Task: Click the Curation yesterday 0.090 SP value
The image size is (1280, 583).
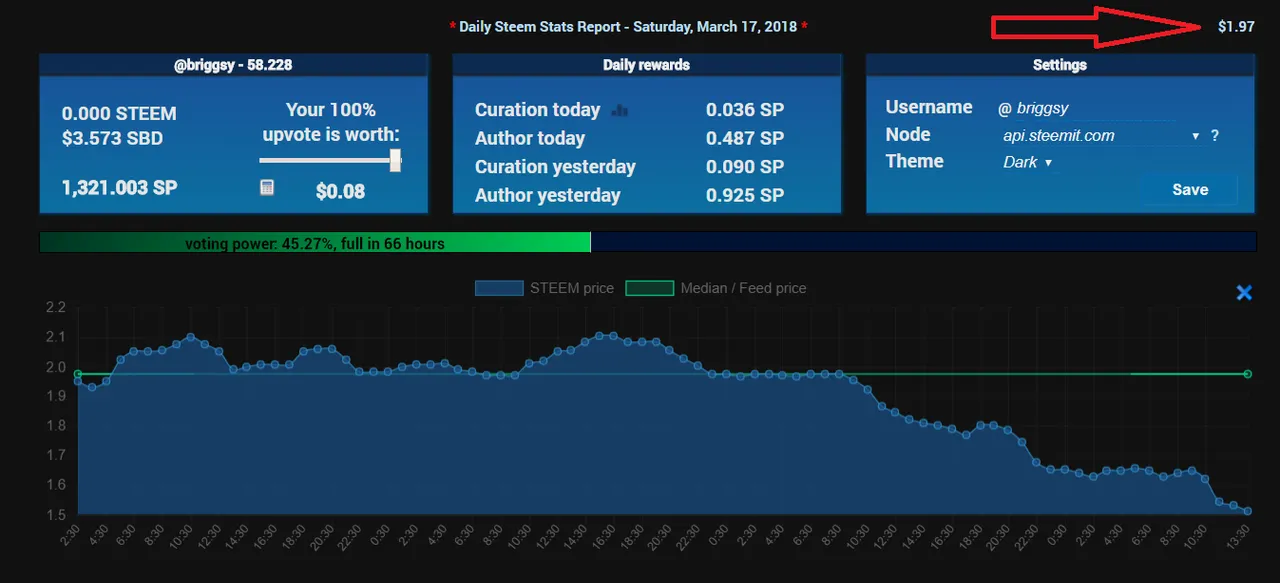Action: [x=745, y=167]
